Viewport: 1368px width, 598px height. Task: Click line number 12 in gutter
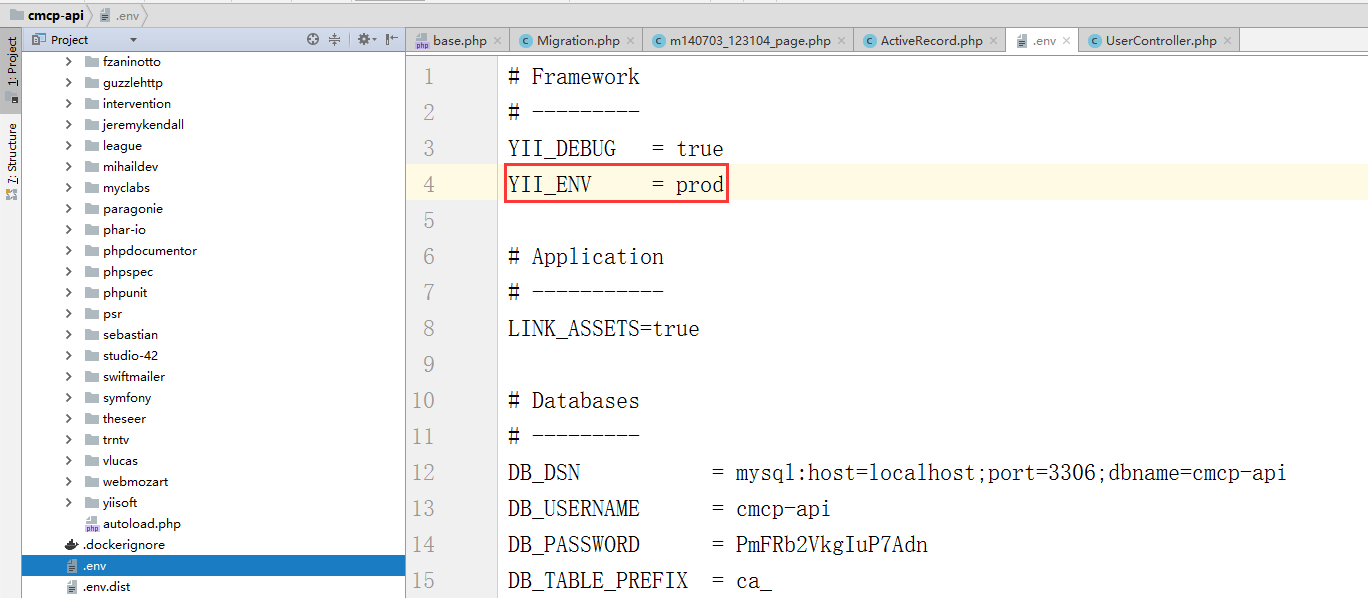coord(423,472)
